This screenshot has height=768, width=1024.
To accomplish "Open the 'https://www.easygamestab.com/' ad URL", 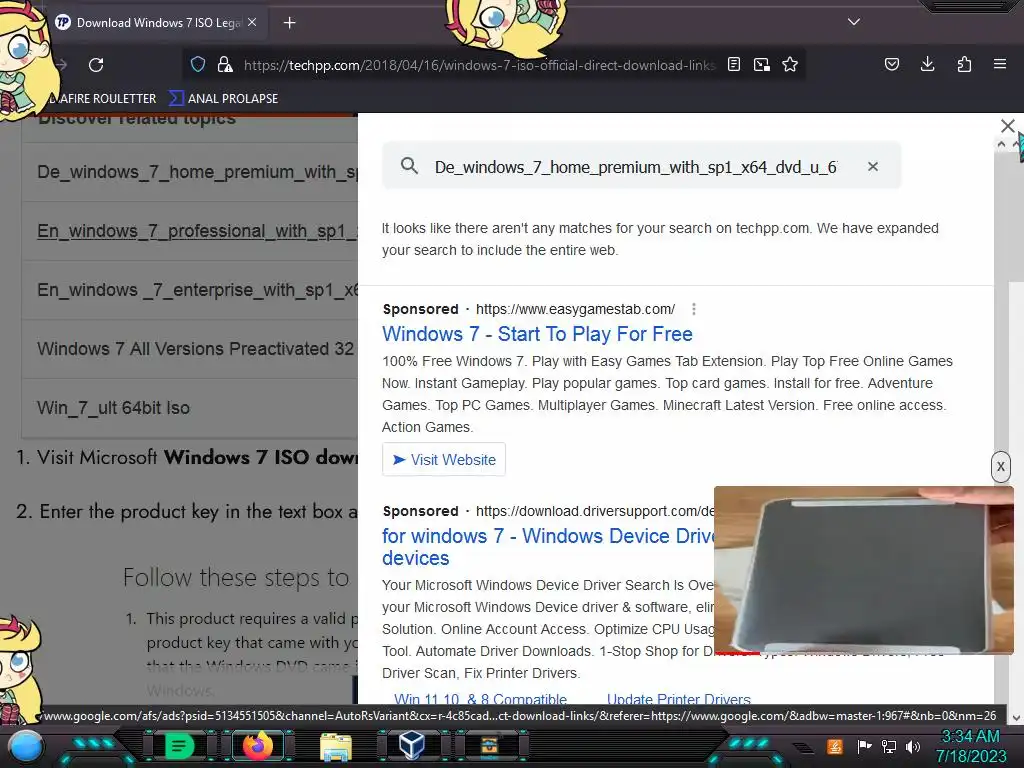I will [575, 309].
